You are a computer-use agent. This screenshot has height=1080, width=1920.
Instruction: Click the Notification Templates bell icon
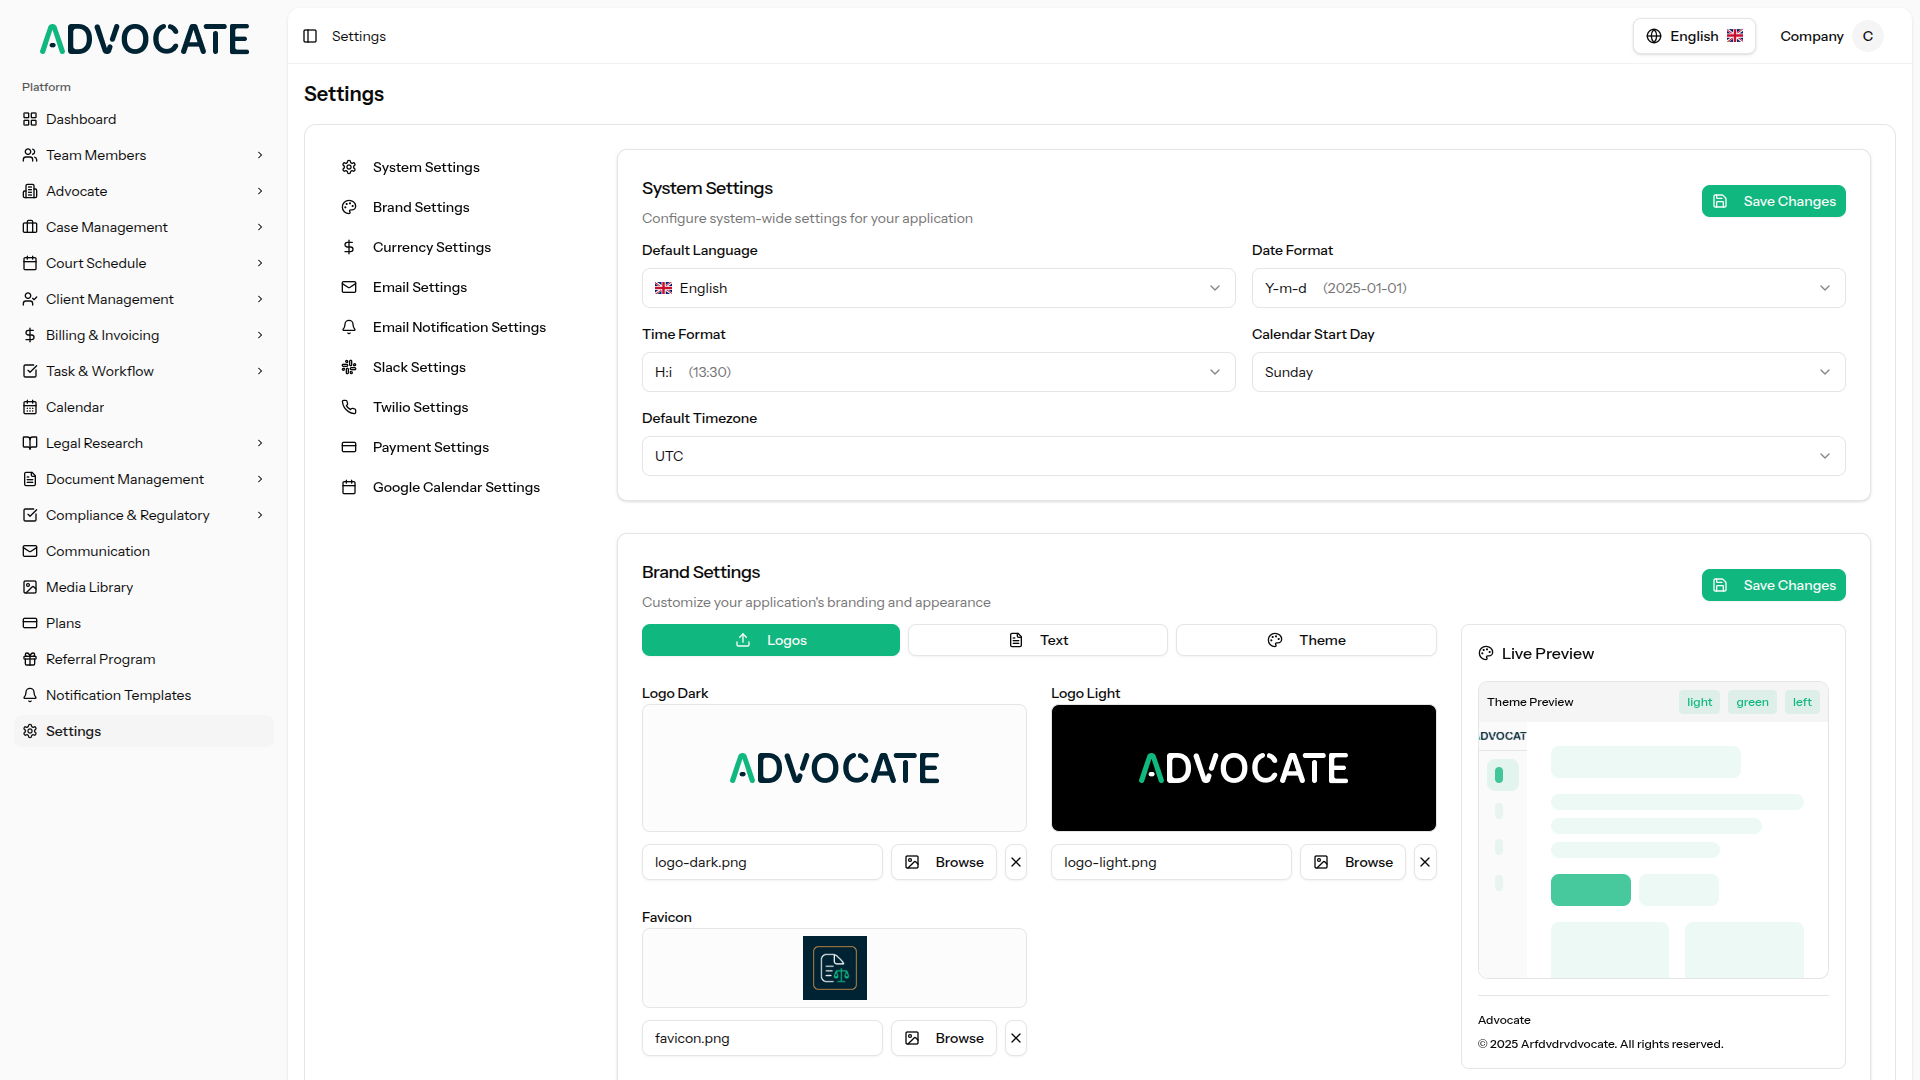(x=30, y=695)
